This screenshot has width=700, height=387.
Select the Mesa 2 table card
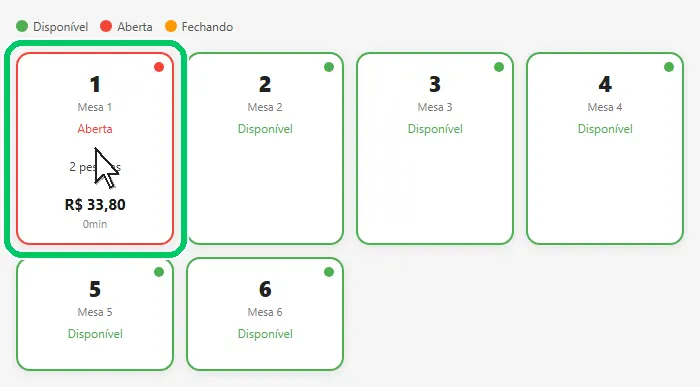265,149
